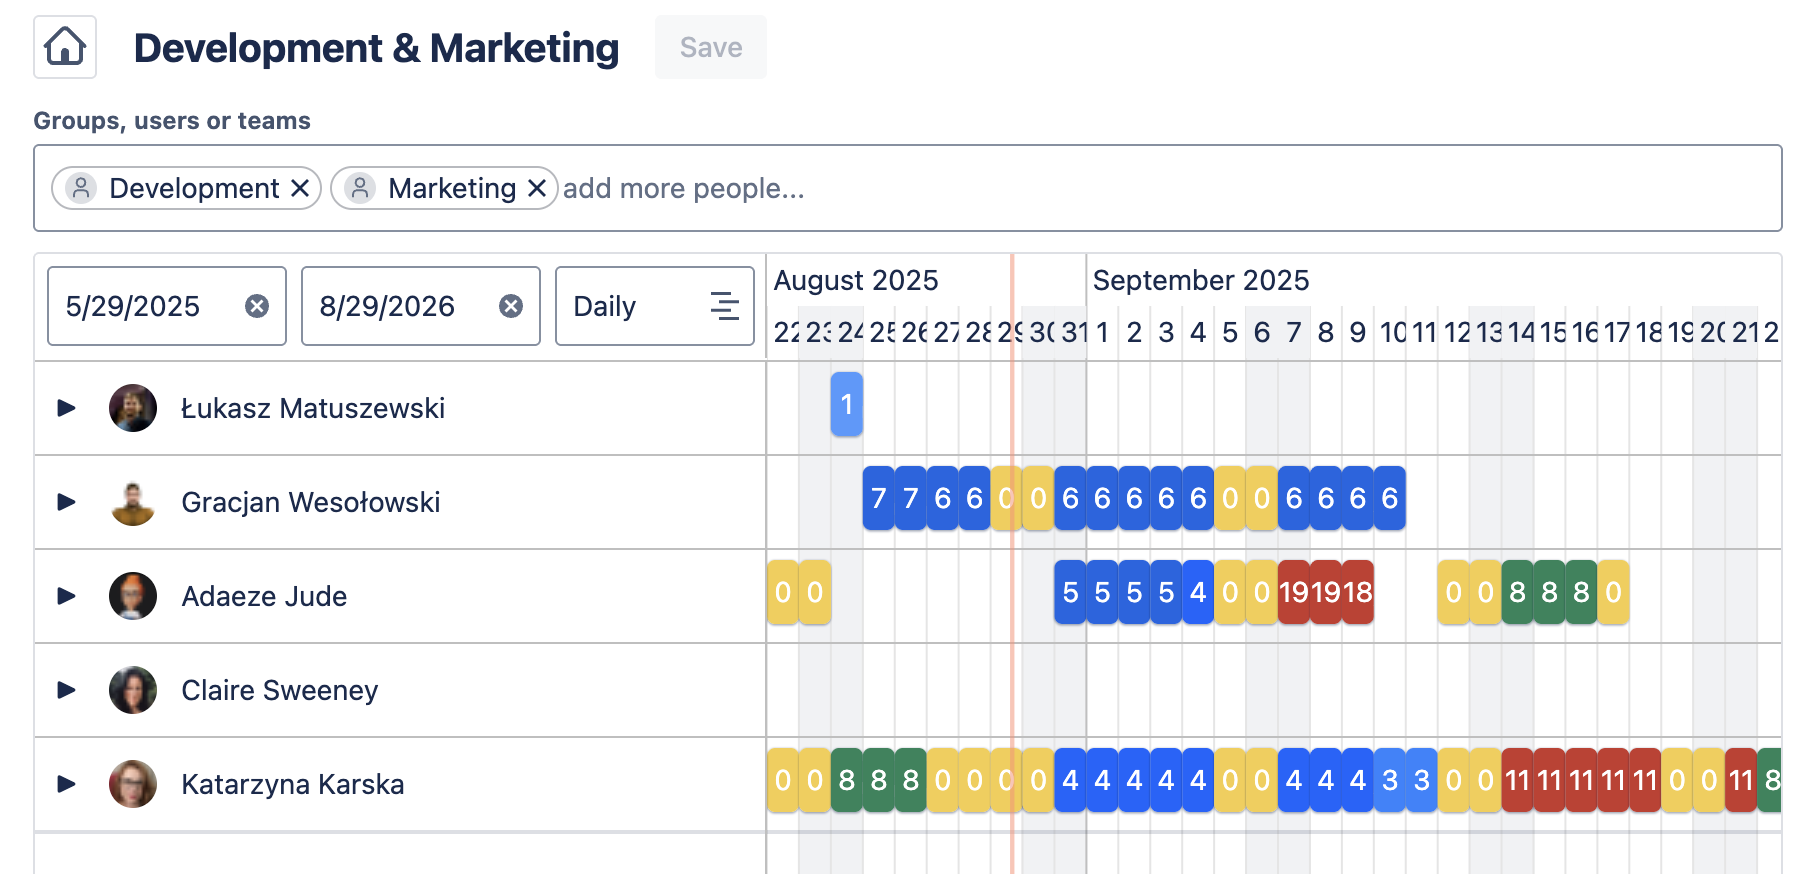
Task: Expand Adaeze Jude's row
Action: point(66,596)
